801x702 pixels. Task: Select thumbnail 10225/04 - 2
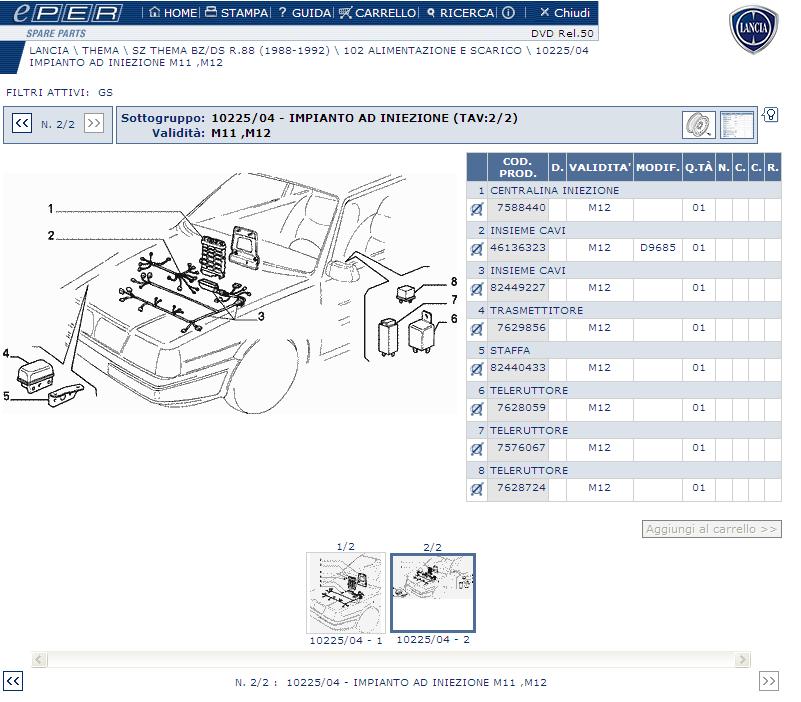[x=433, y=593]
